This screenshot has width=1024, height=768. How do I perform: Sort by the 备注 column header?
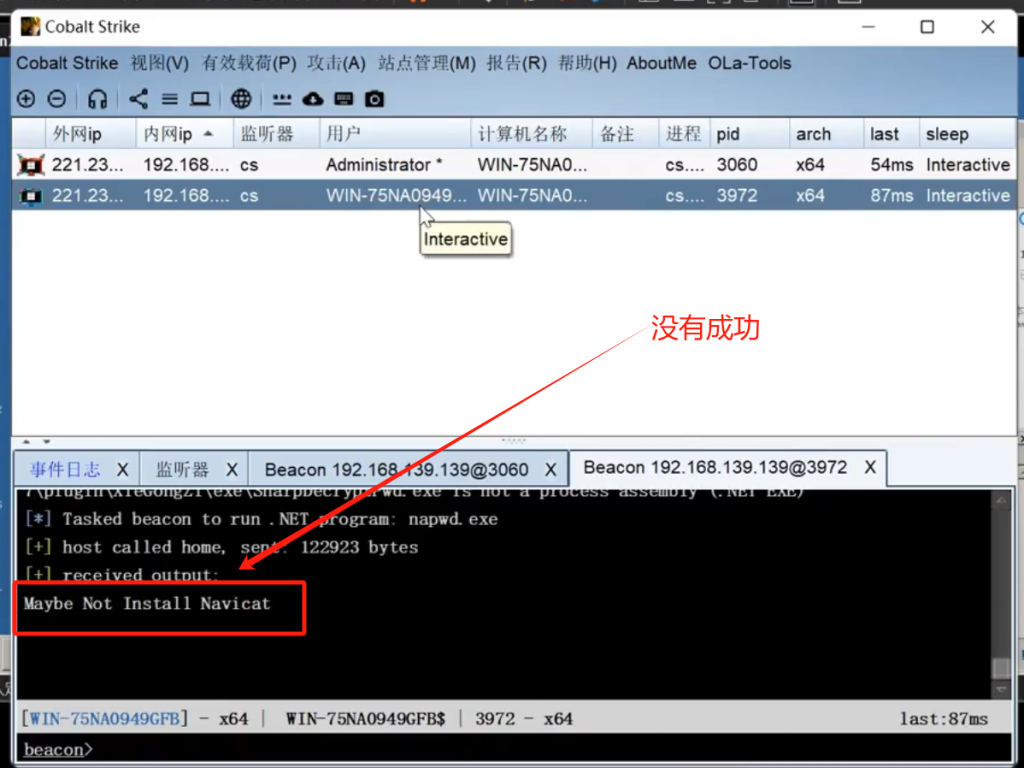[x=626, y=135]
